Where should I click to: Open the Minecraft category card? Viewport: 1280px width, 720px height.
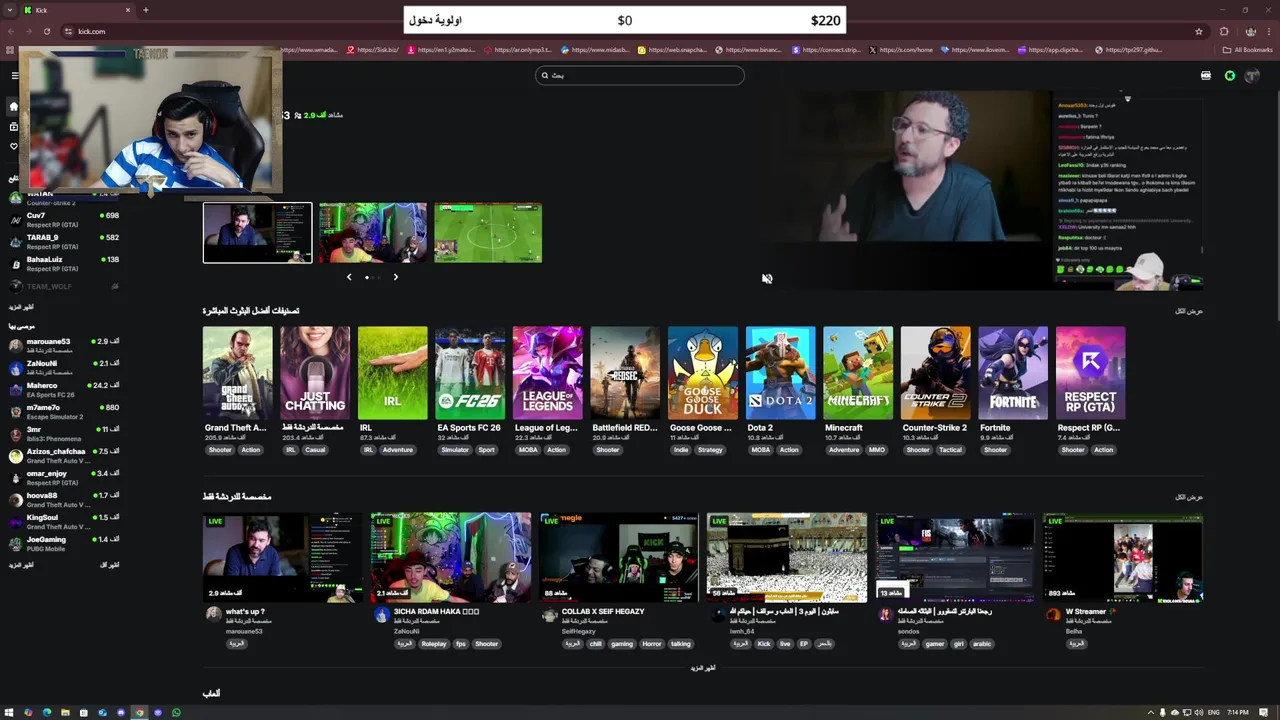click(858, 373)
